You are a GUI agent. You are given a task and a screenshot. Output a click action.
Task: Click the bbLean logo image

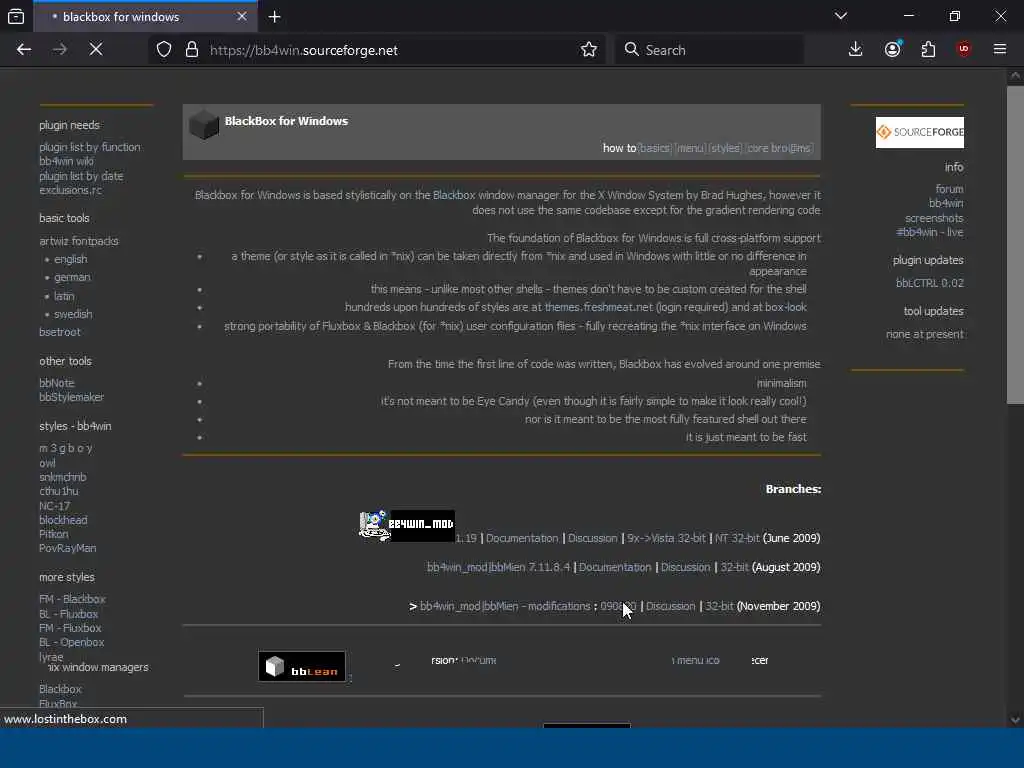[x=302, y=667]
